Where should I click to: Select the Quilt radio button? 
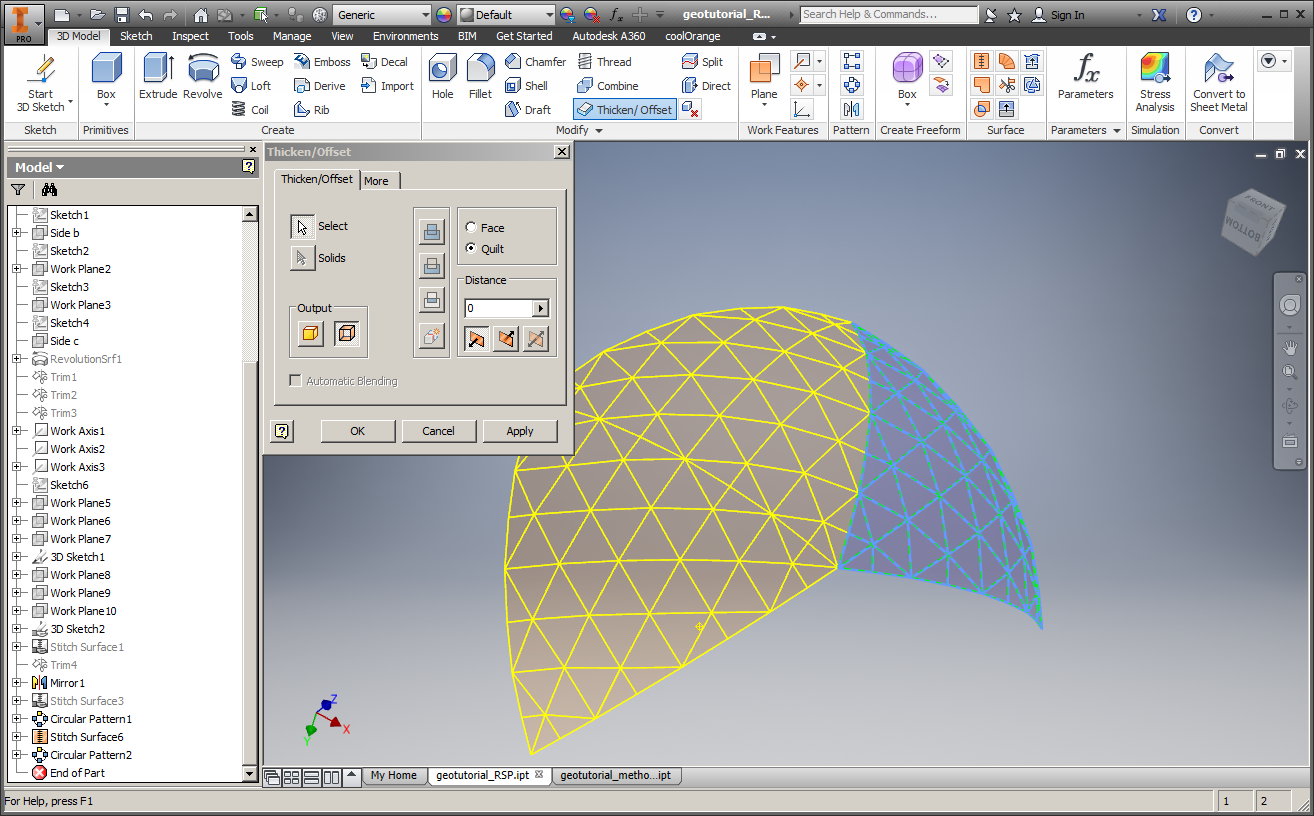[471, 249]
